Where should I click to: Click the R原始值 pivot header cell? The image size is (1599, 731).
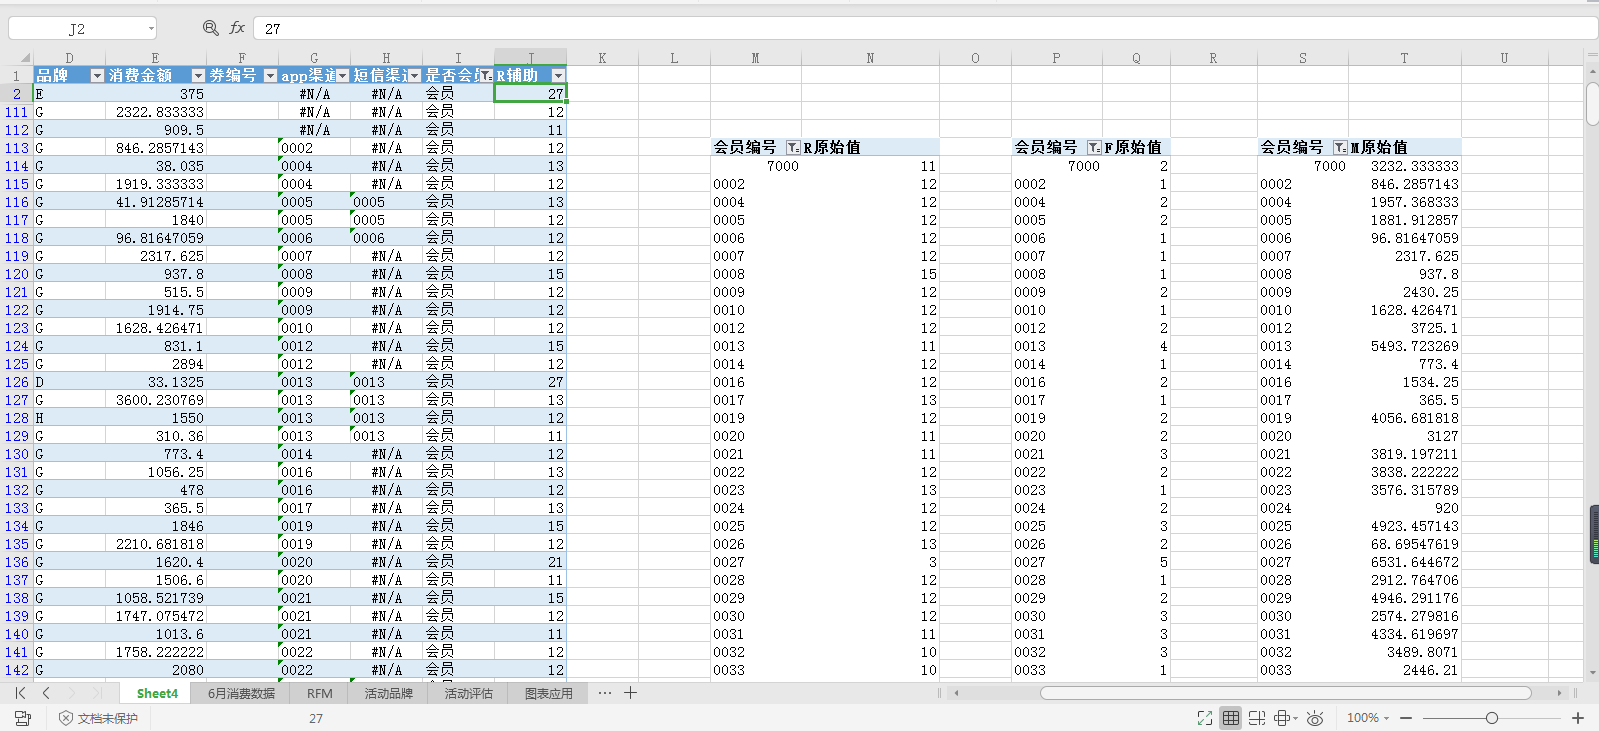point(869,147)
